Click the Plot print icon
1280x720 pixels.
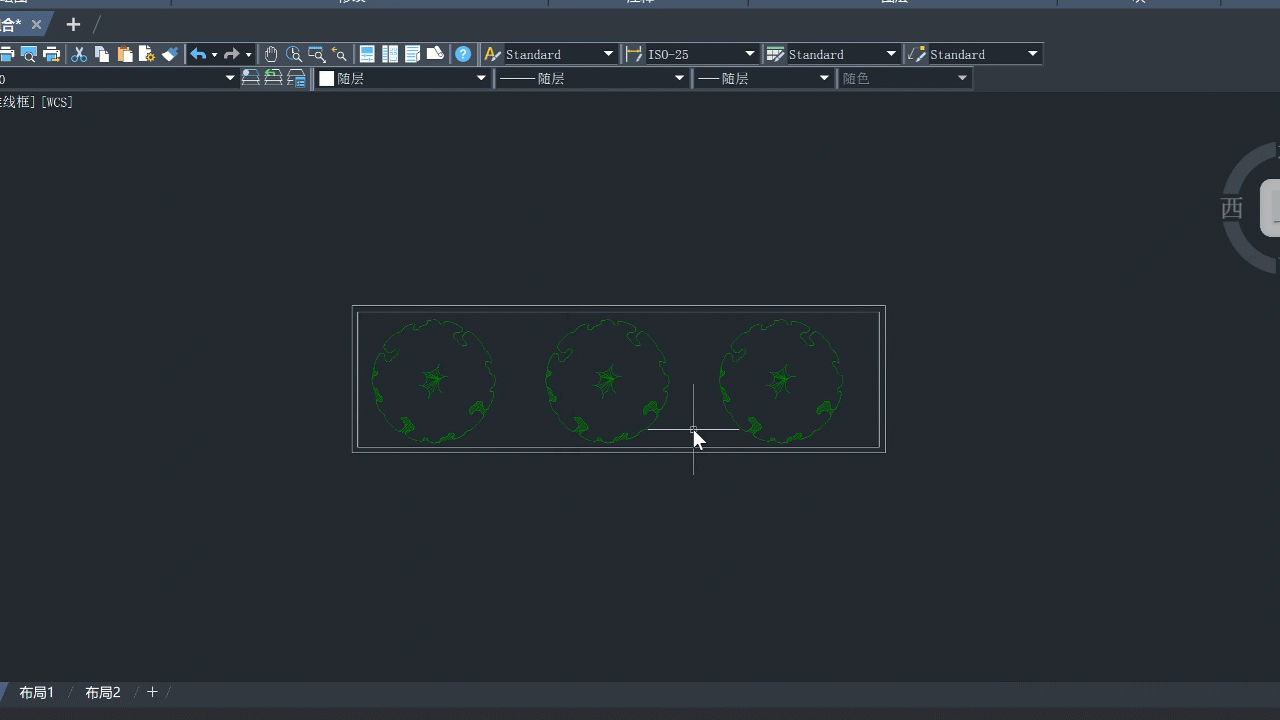(x=6, y=54)
